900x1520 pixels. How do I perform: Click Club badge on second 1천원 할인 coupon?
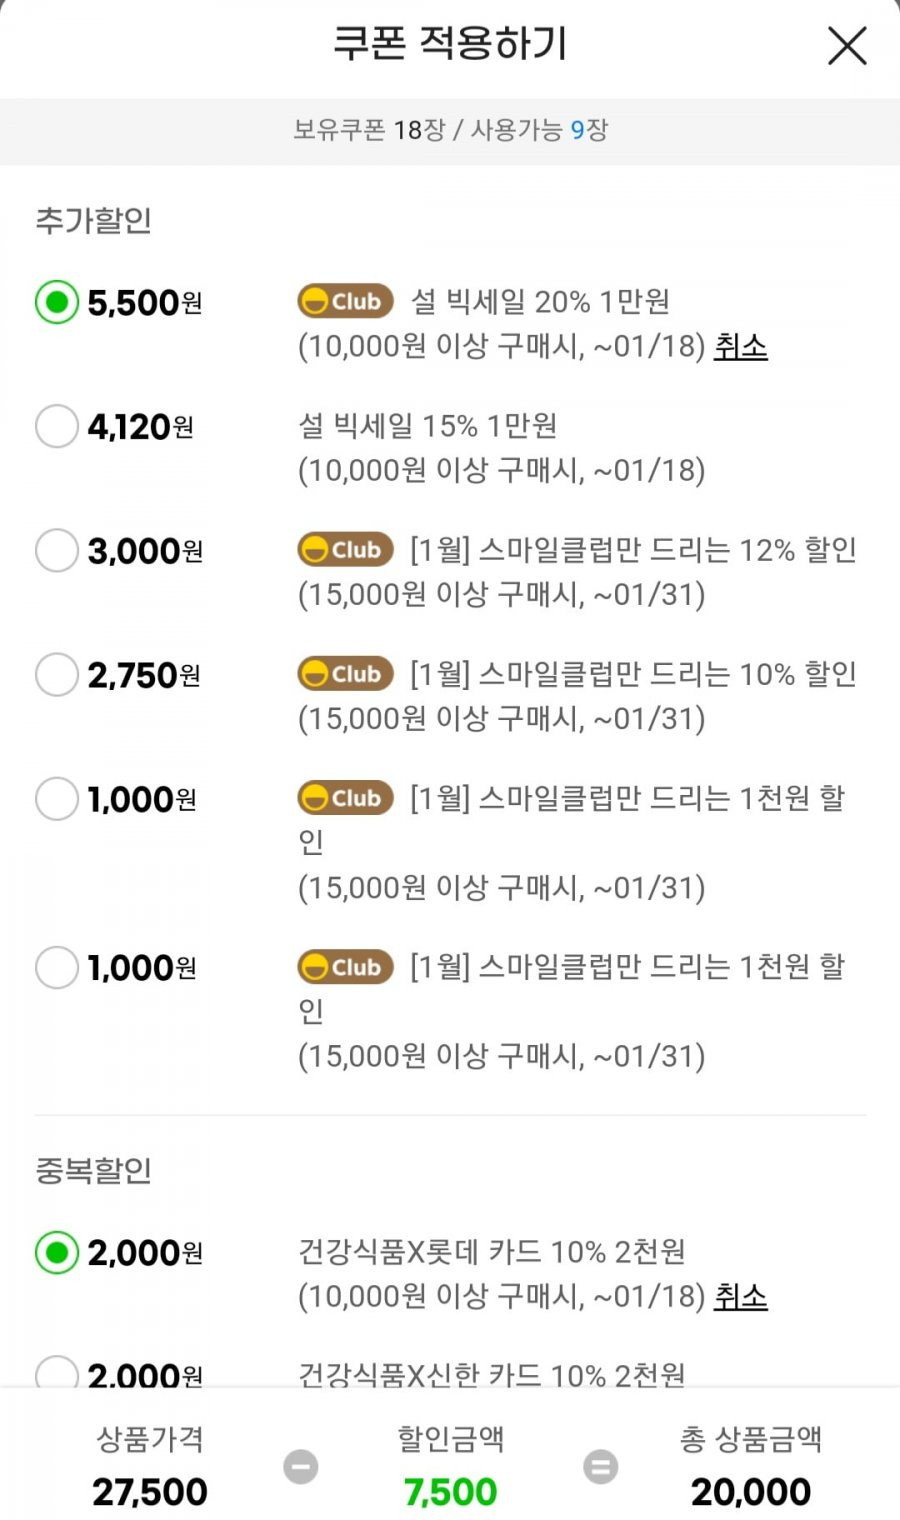pos(345,966)
